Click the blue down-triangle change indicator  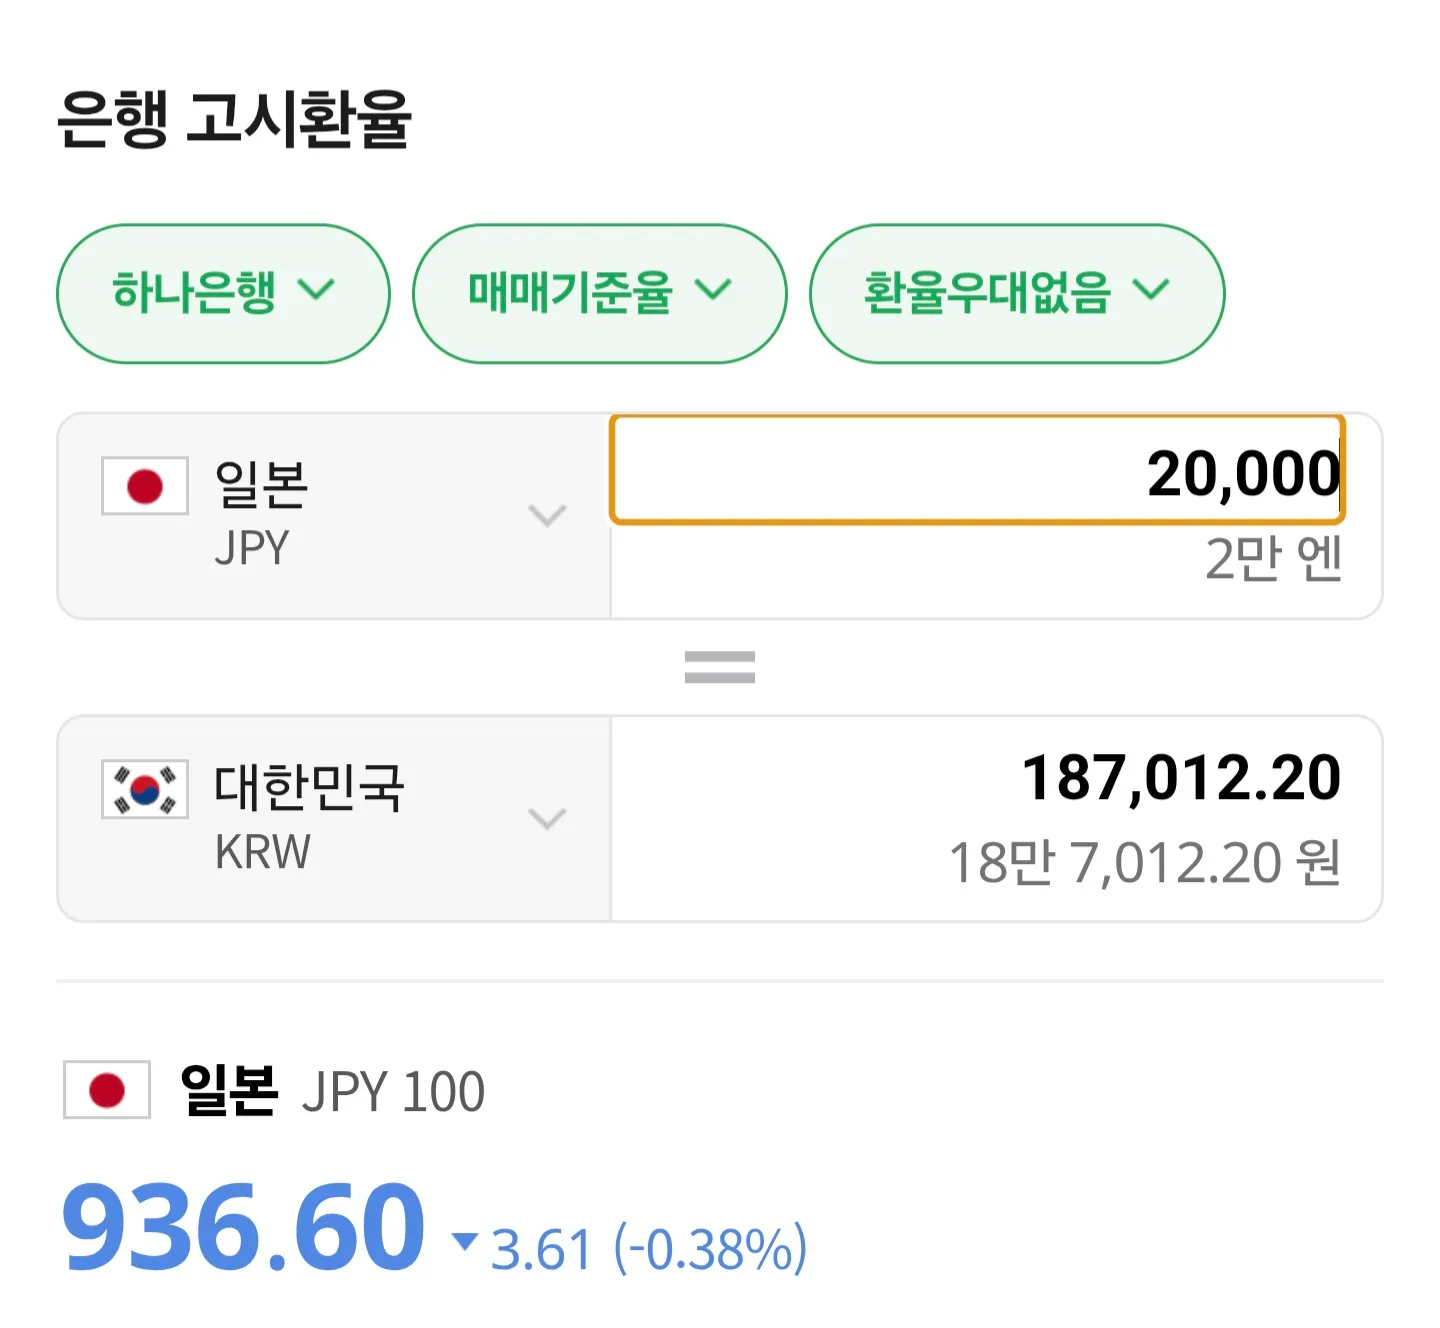(464, 1241)
